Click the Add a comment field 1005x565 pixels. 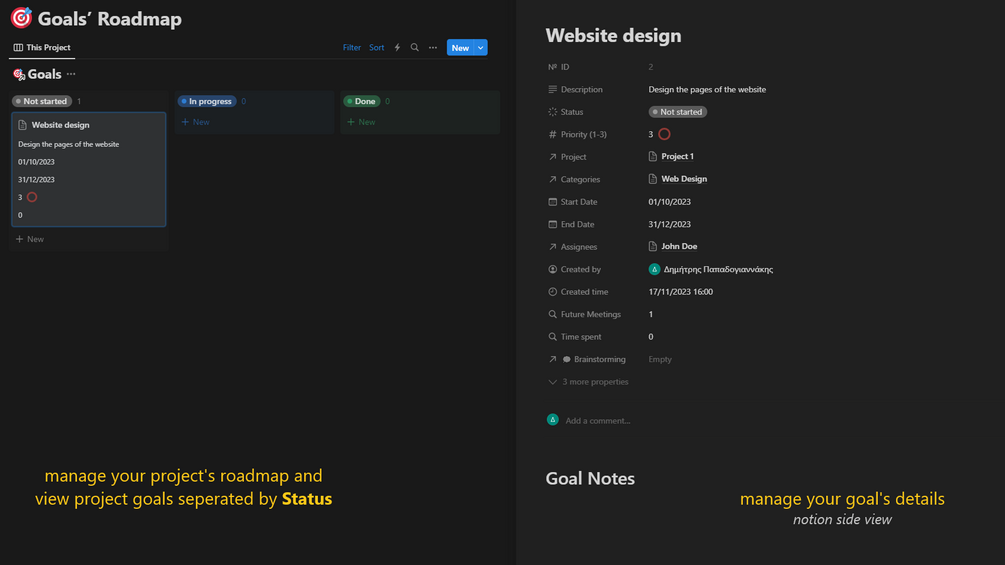tap(598, 421)
